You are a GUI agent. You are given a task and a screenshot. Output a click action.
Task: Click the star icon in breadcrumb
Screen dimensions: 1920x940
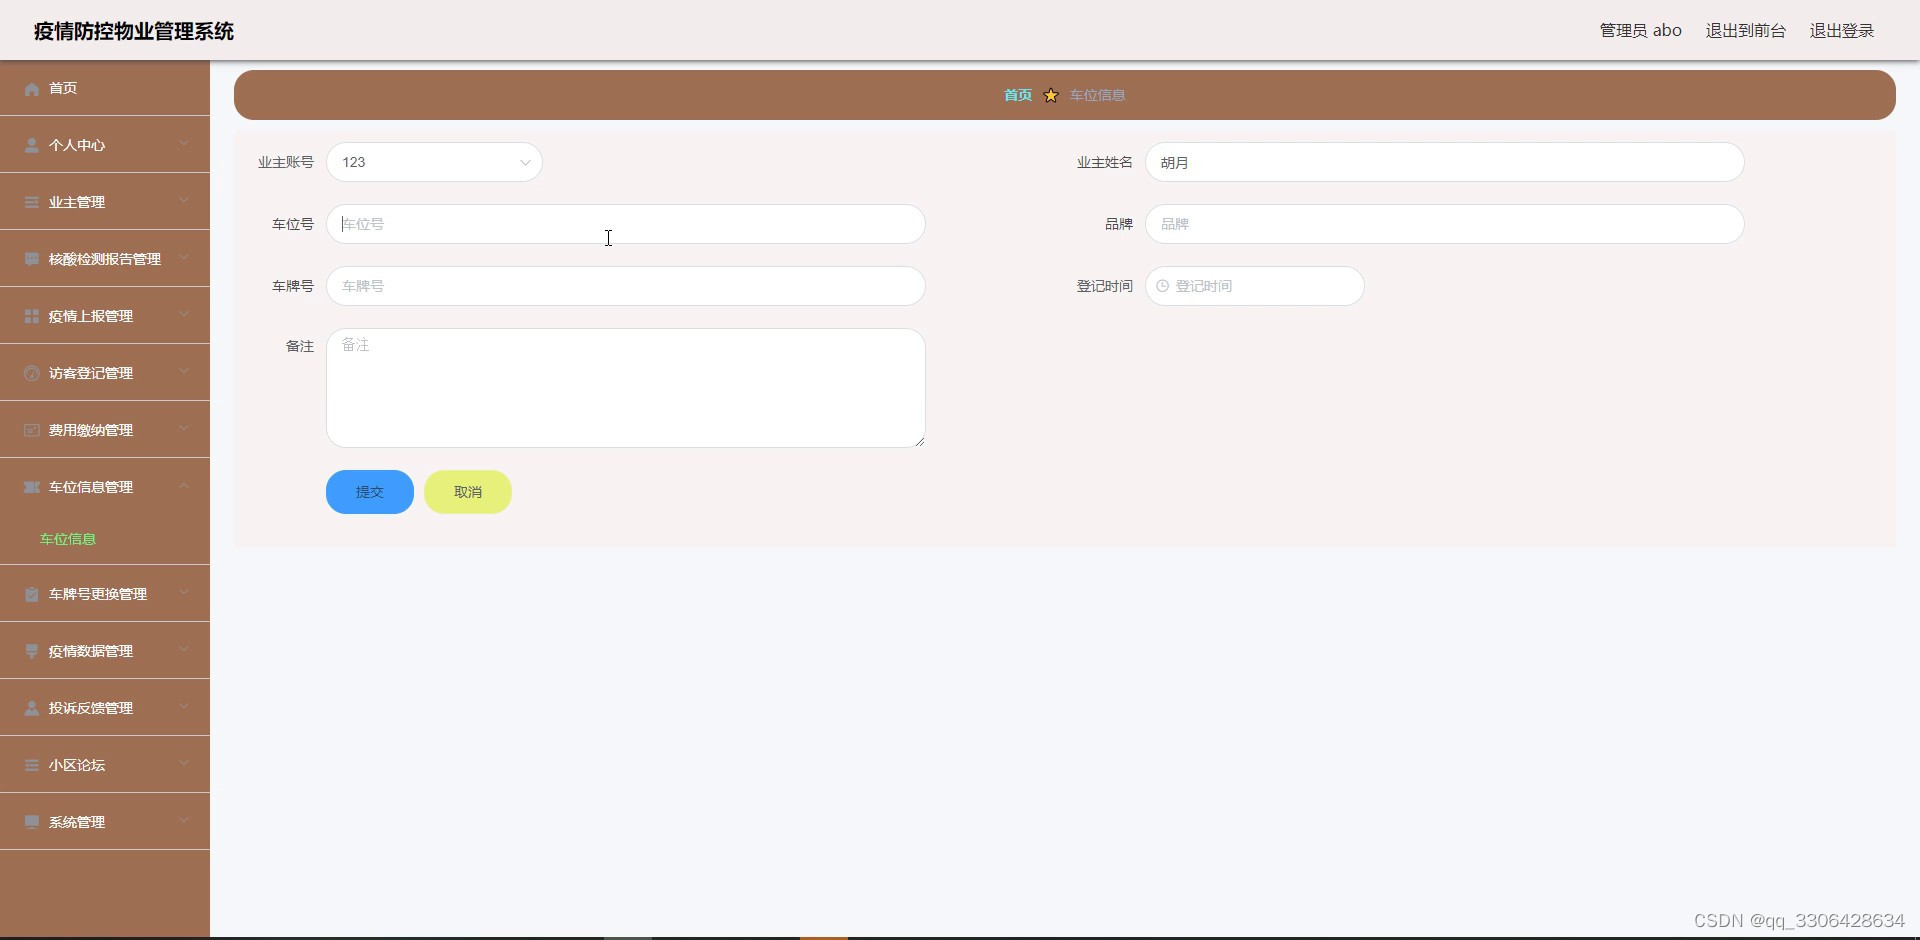click(1051, 96)
